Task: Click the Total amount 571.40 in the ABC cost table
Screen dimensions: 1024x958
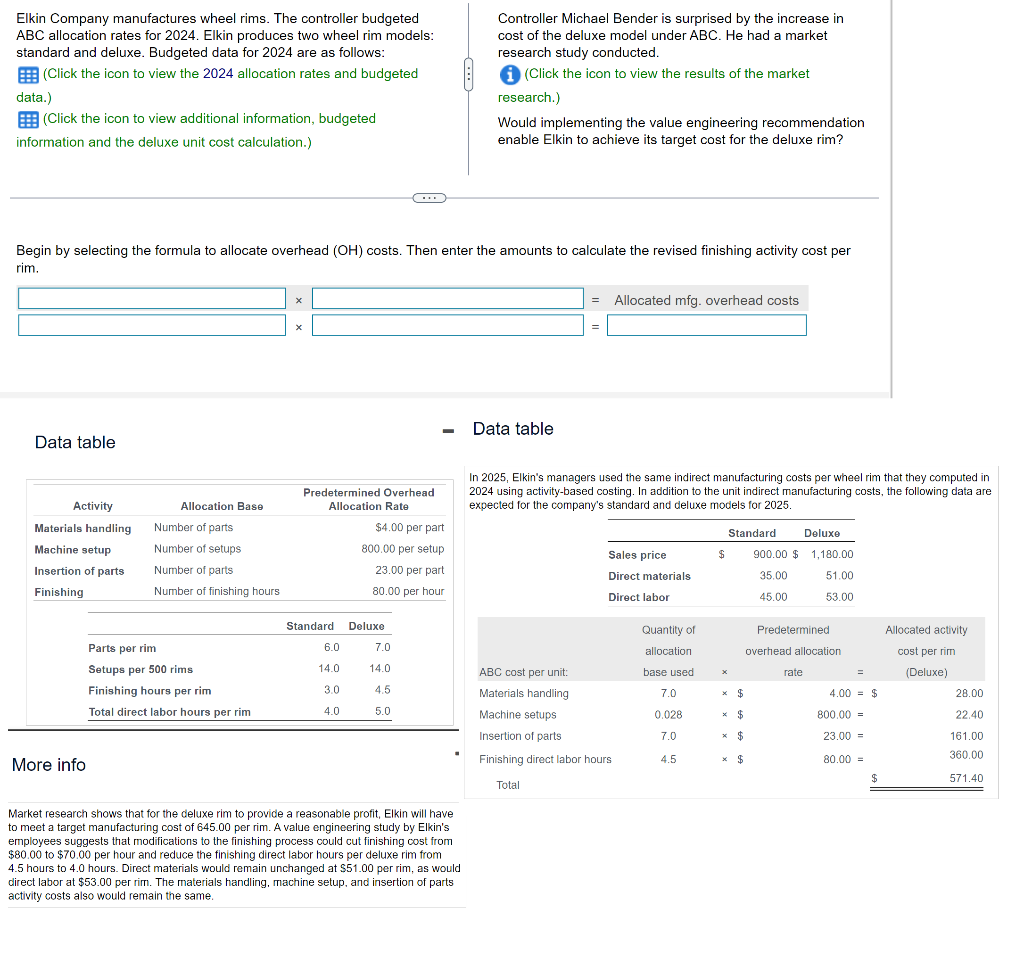Action: click(966, 777)
